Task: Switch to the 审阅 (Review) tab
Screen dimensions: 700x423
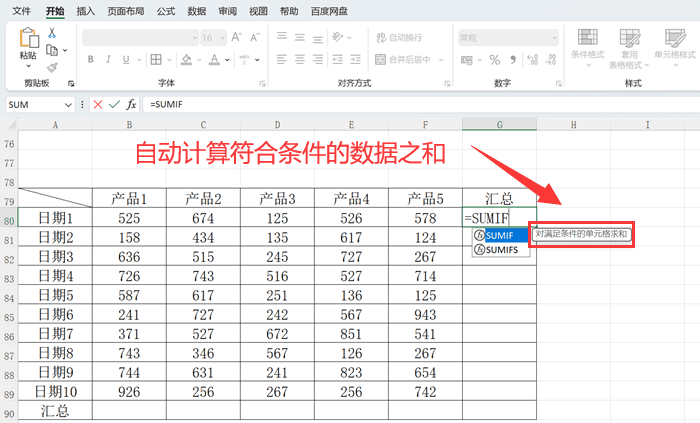Action: coord(227,11)
